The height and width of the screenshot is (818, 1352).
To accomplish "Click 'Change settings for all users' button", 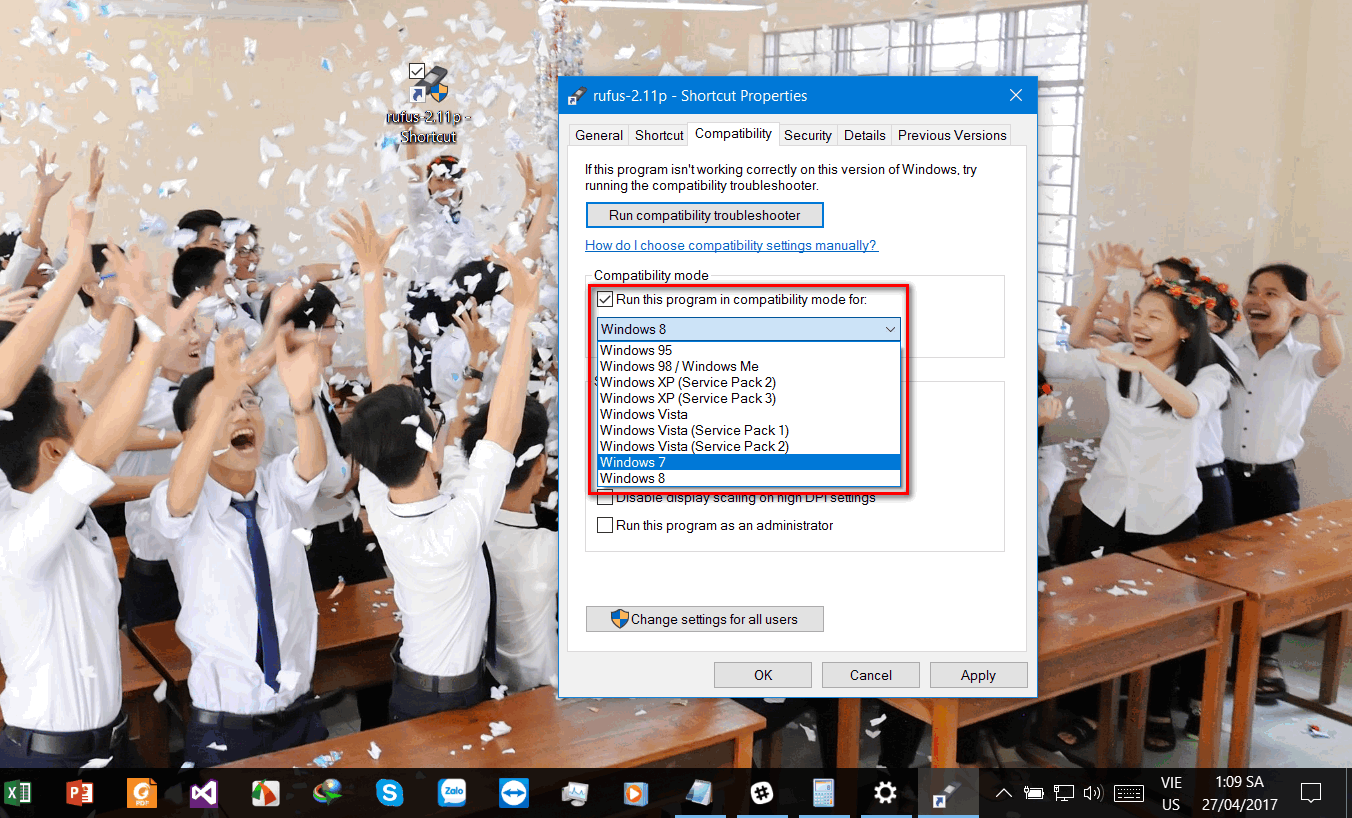I will [705, 619].
